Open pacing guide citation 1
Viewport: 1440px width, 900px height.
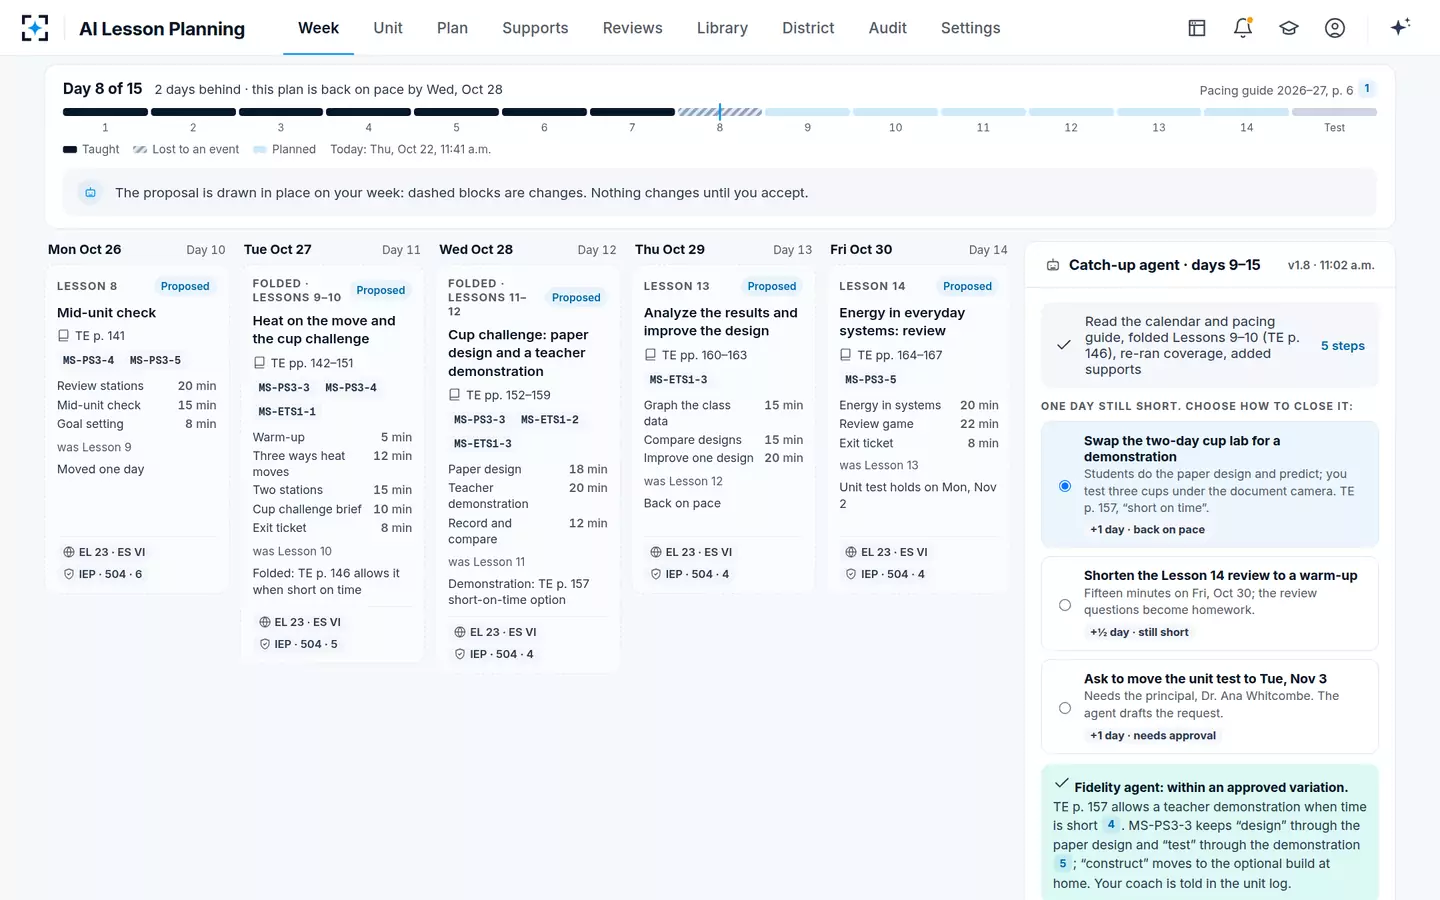click(1367, 89)
